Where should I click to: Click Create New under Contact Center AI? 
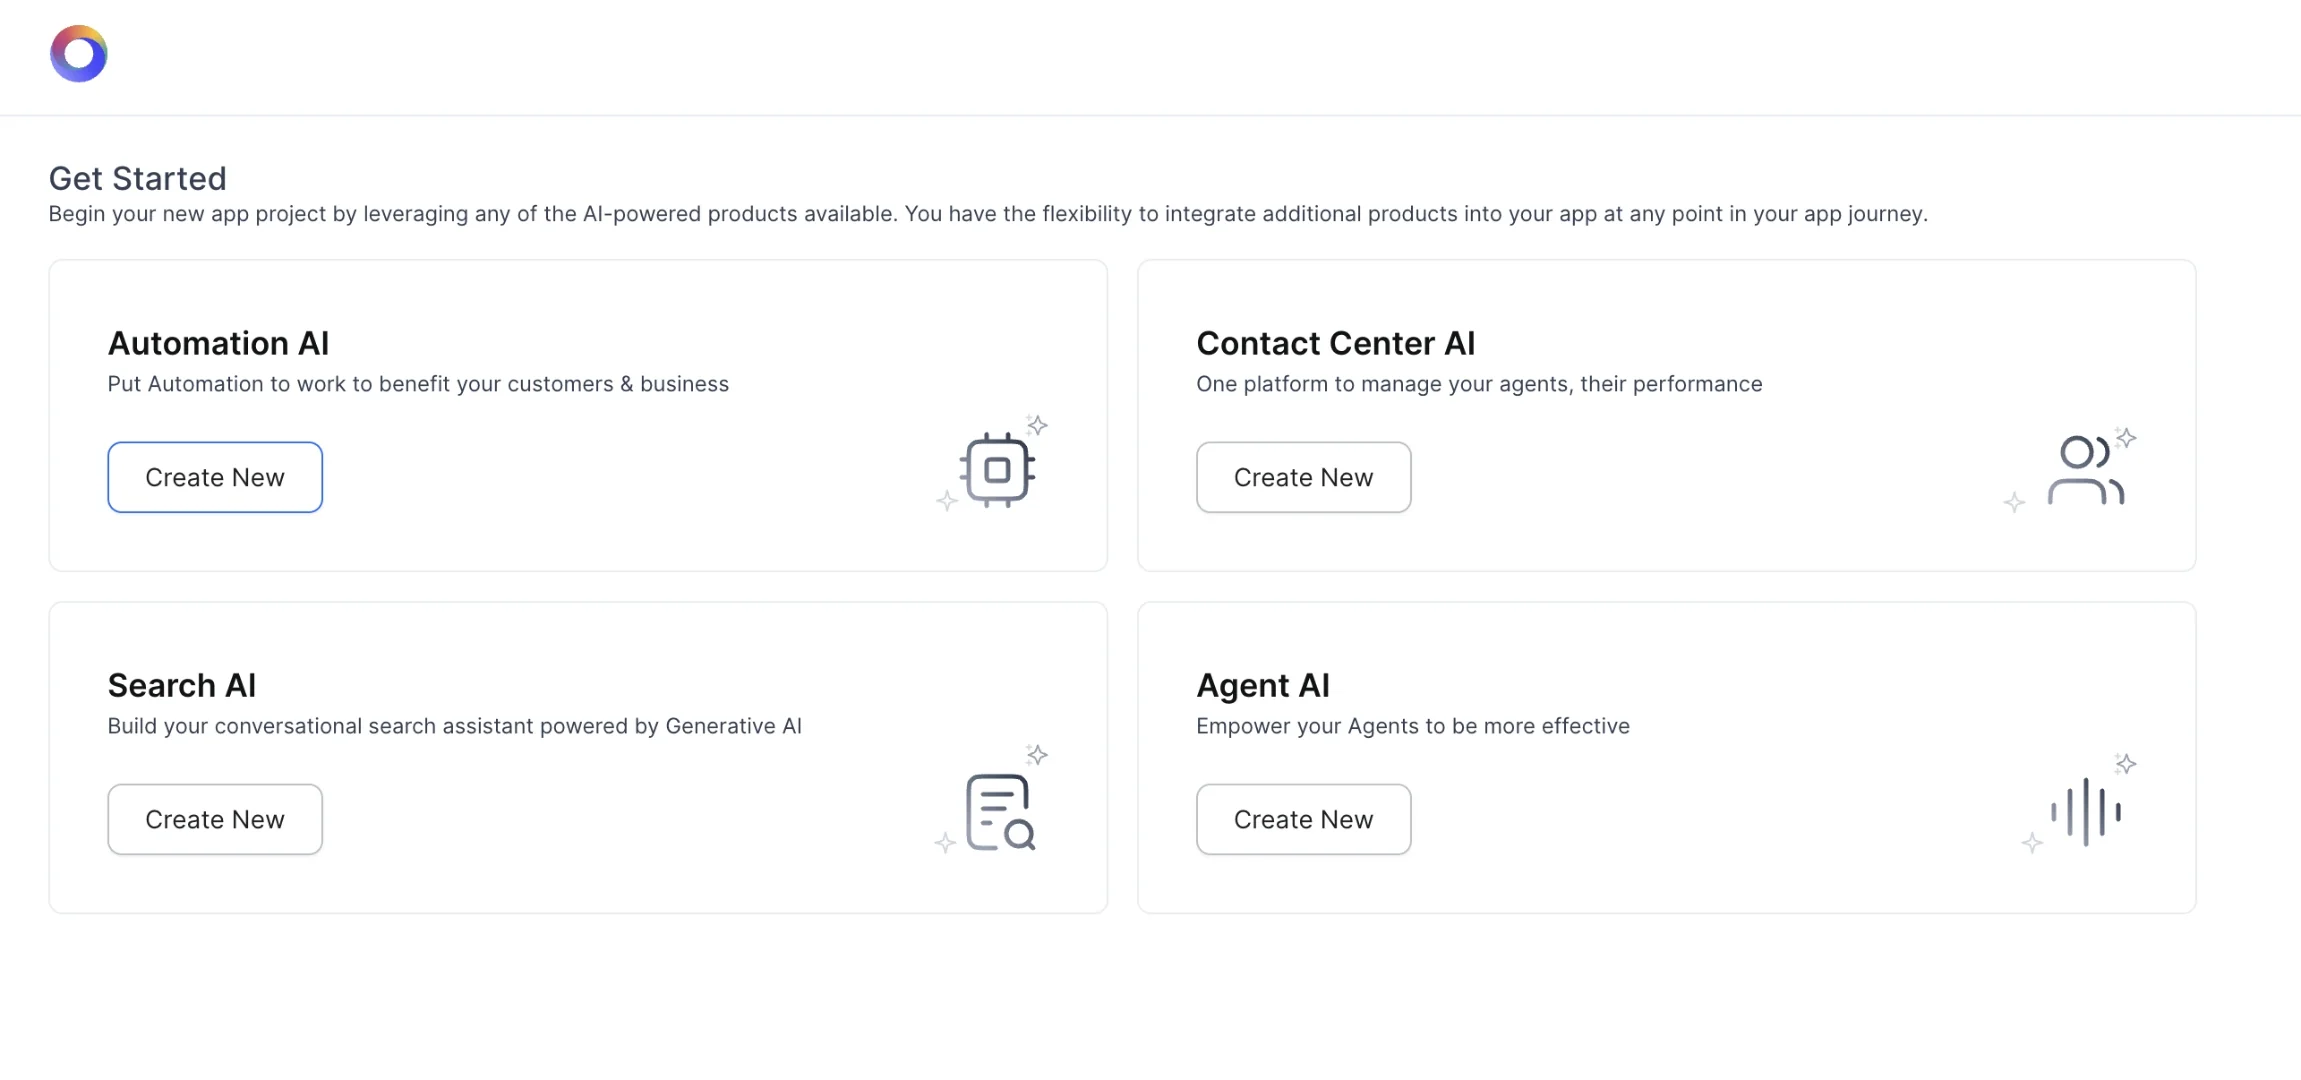click(x=1303, y=477)
